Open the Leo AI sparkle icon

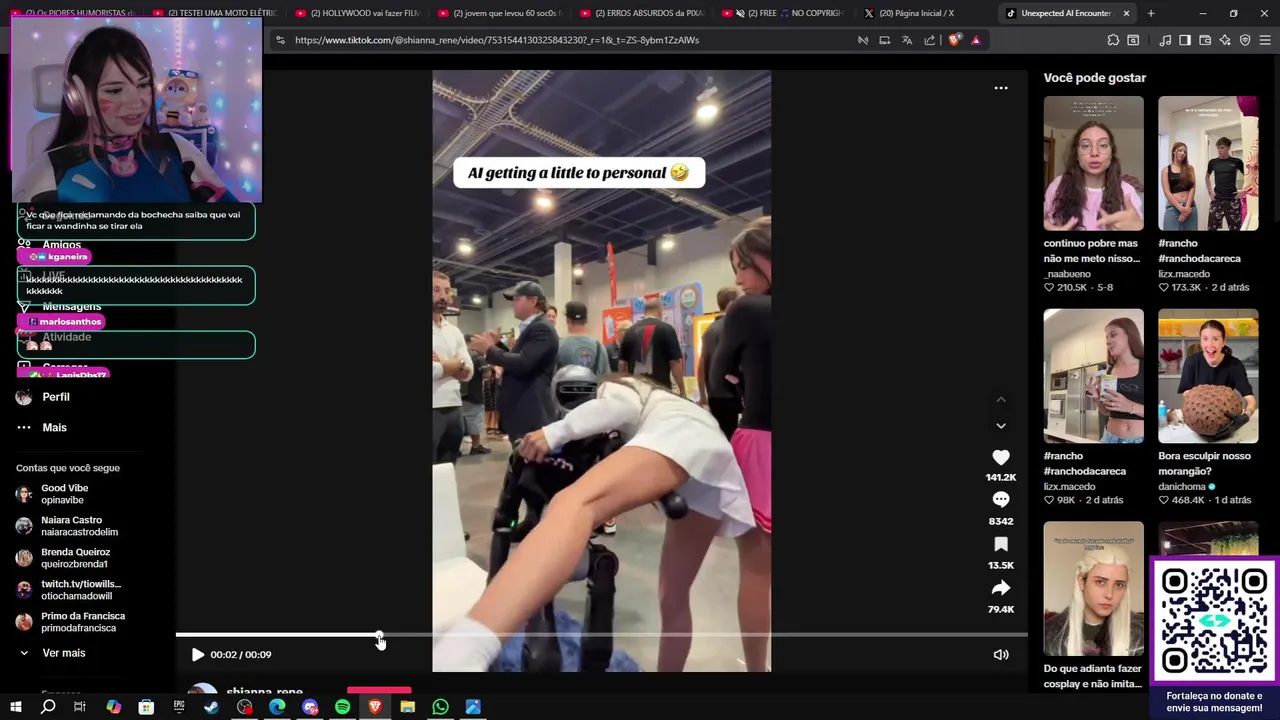coord(1225,40)
